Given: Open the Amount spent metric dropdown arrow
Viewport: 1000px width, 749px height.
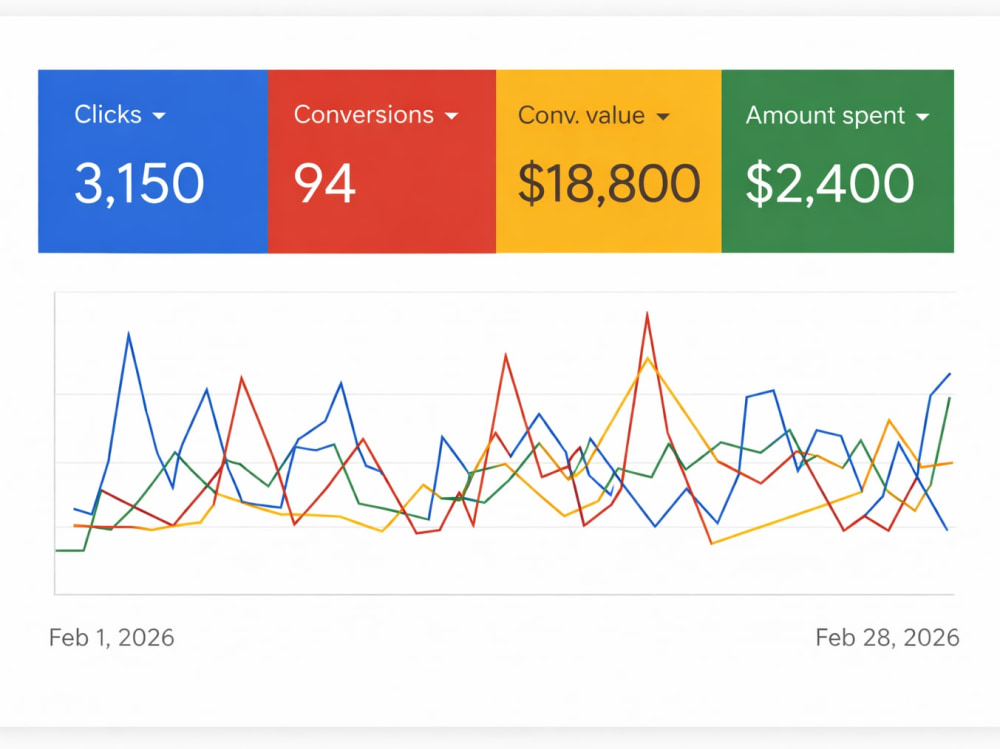Looking at the screenshot, I should pyautogui.click(x=922, y=117).
